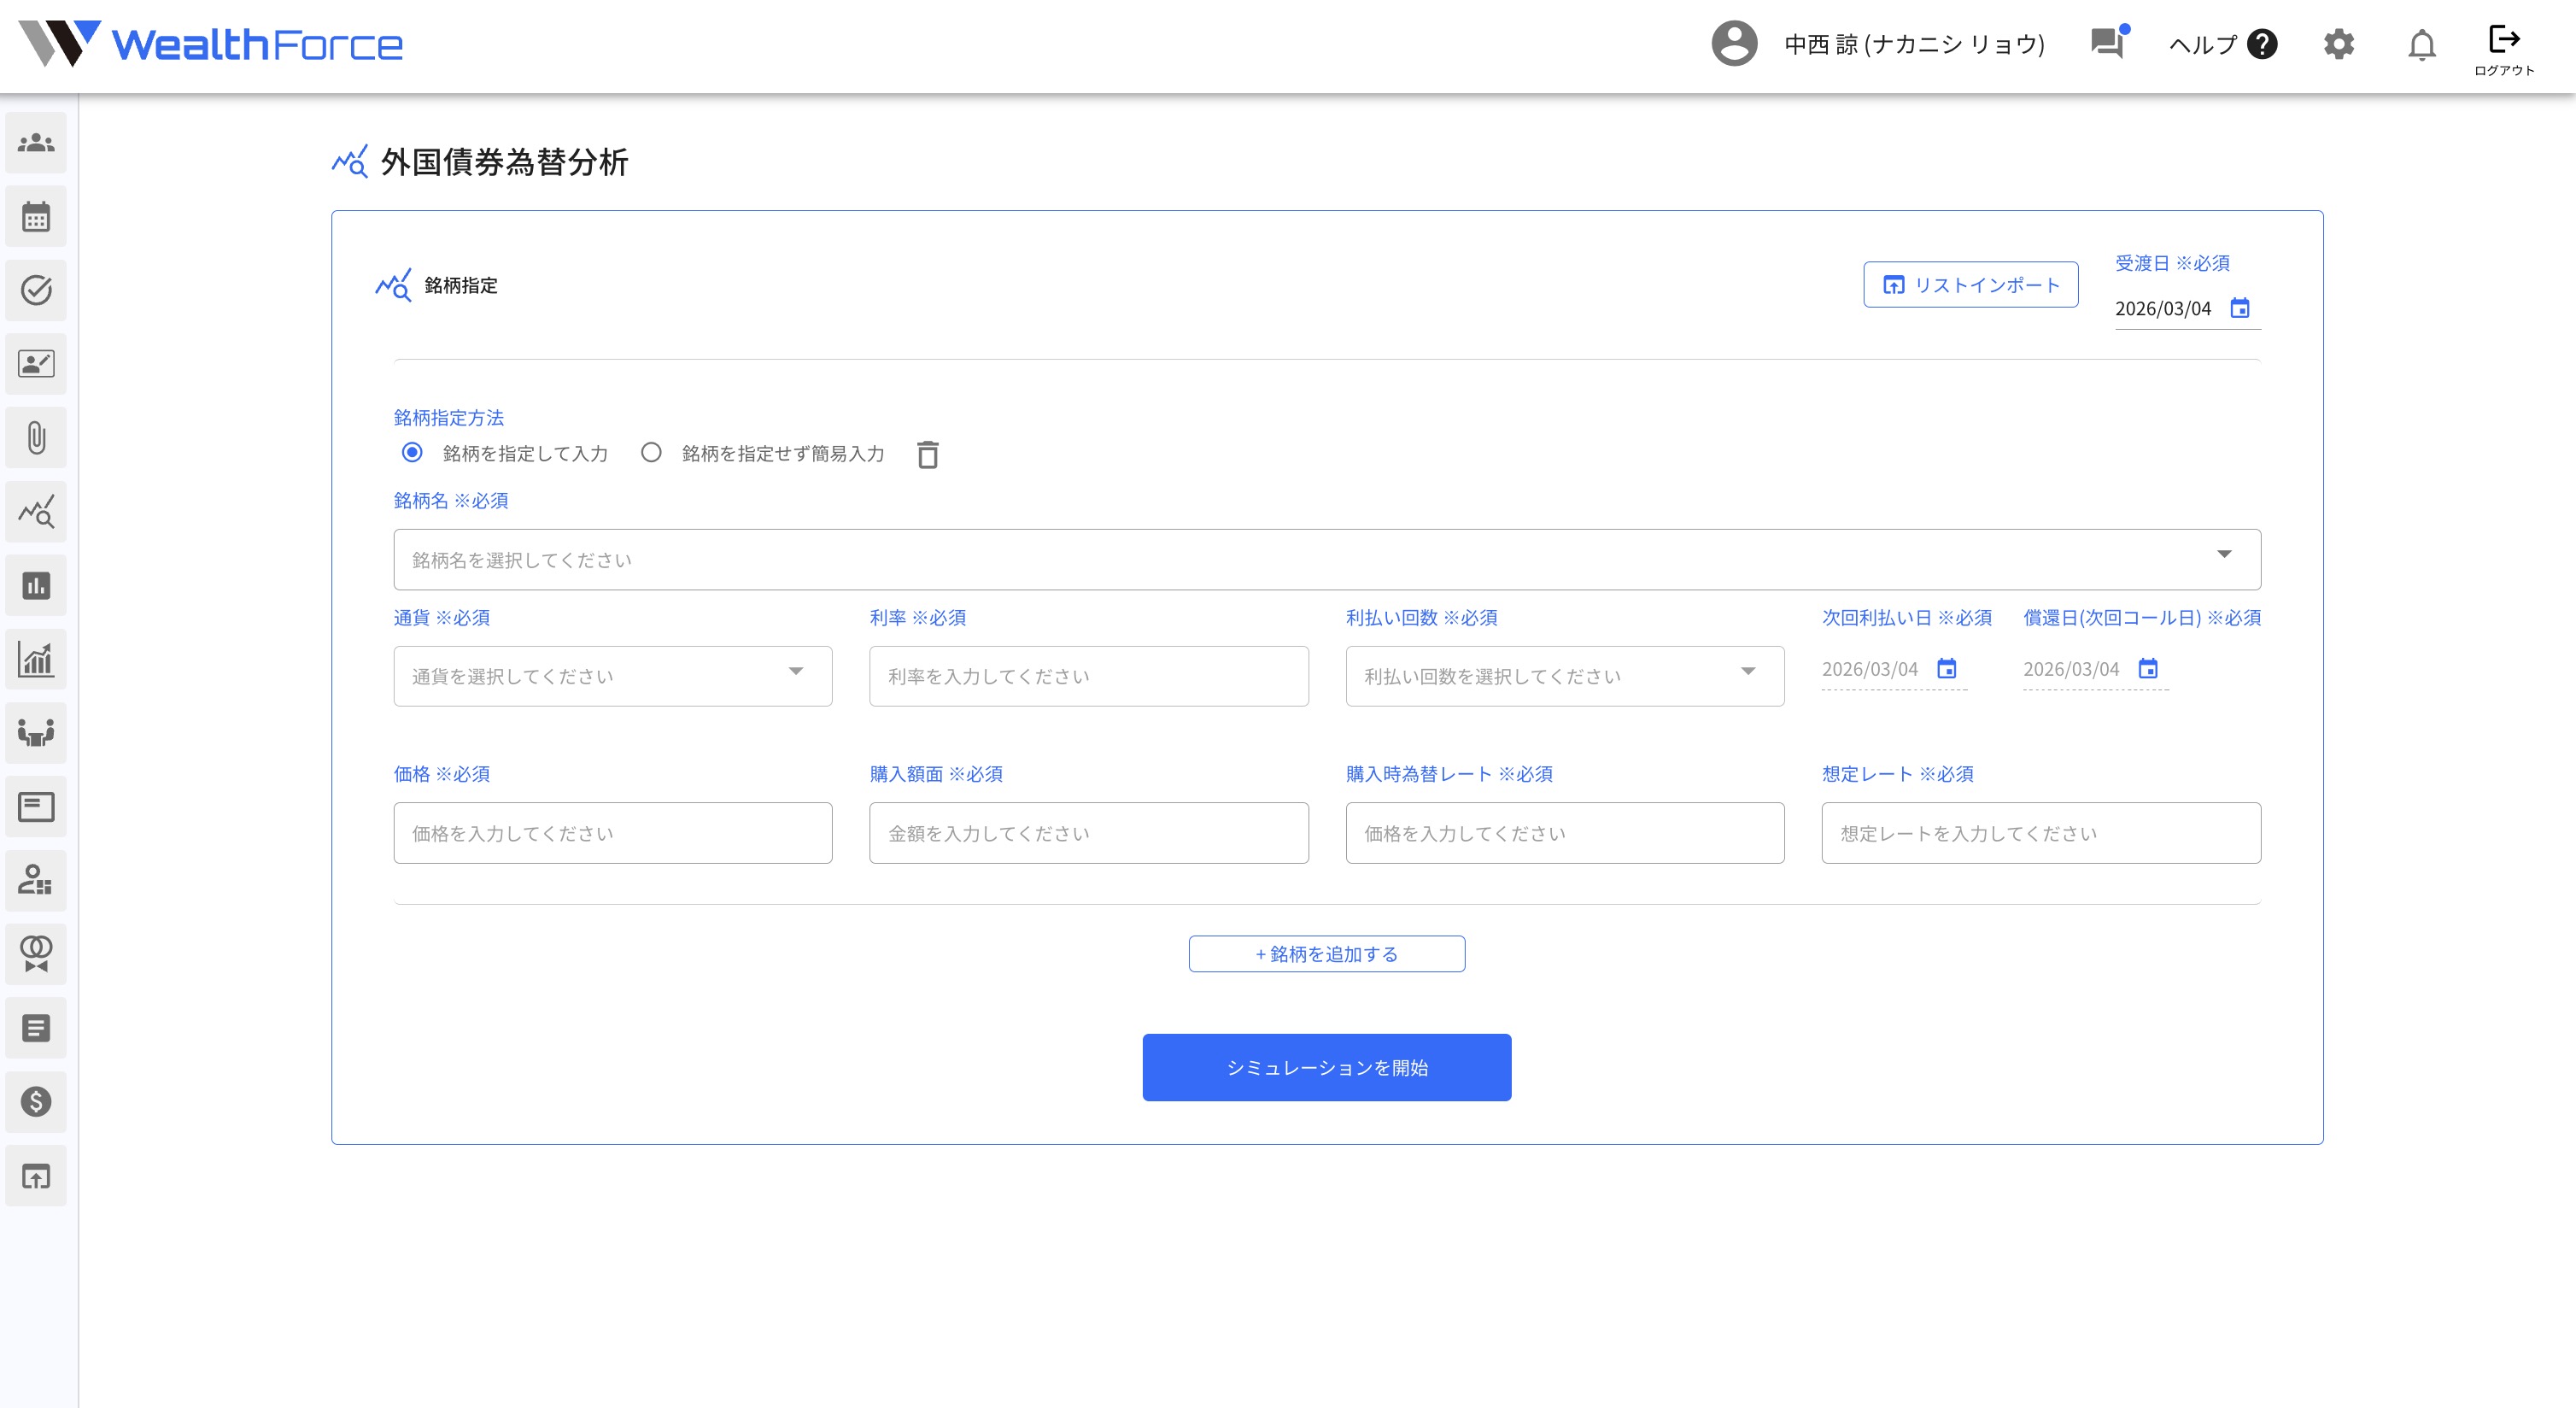Image resolution: width=2576 pixels, height=1408 pixels.
Task: Click the リストインポート button
Action: 1970,284
